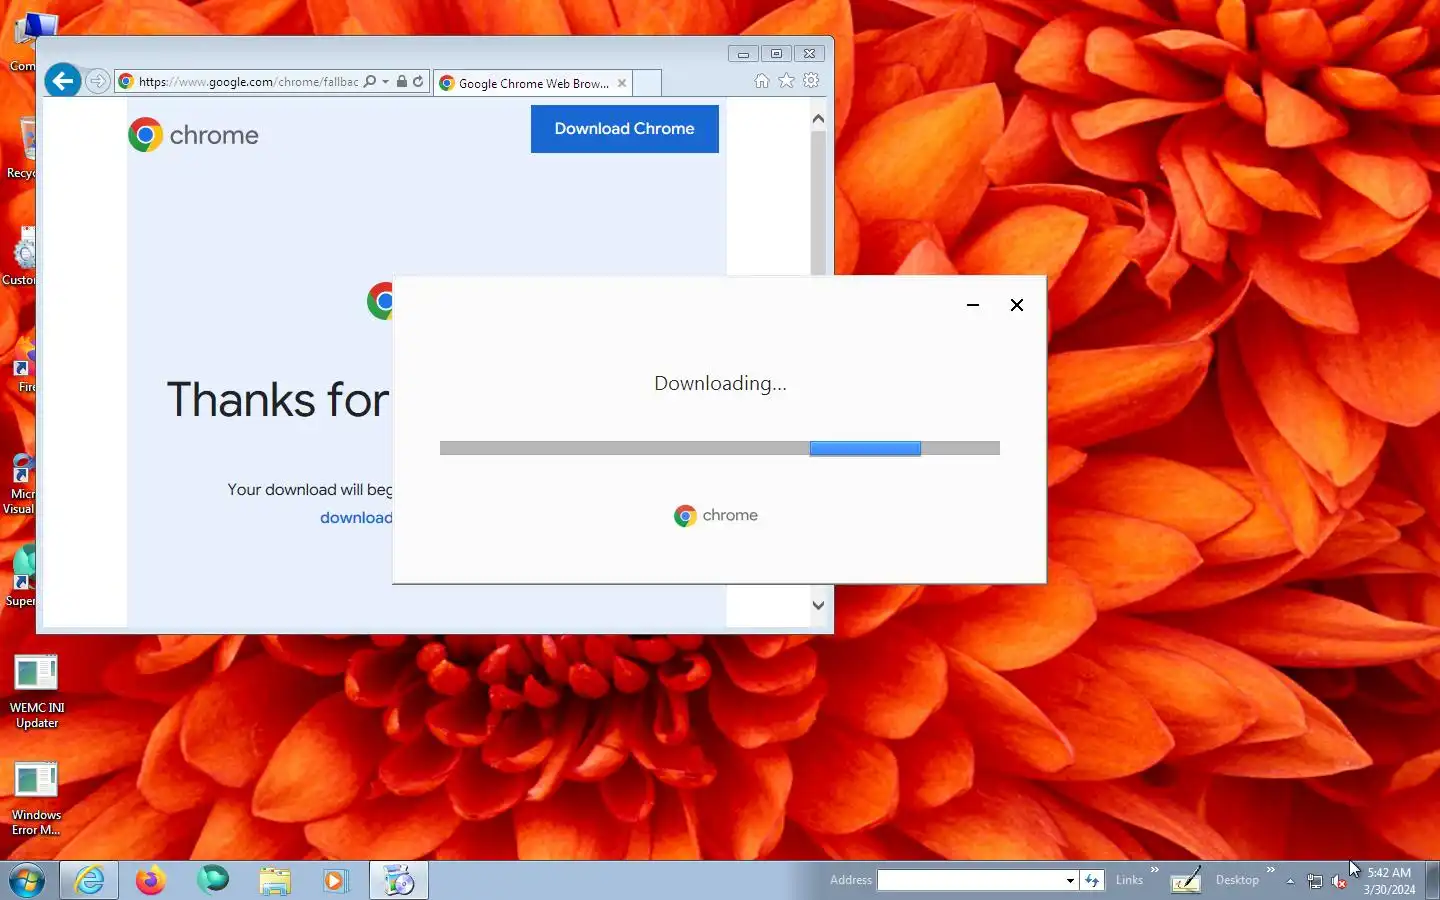Open IE Home page icon

tap(762, 81)
